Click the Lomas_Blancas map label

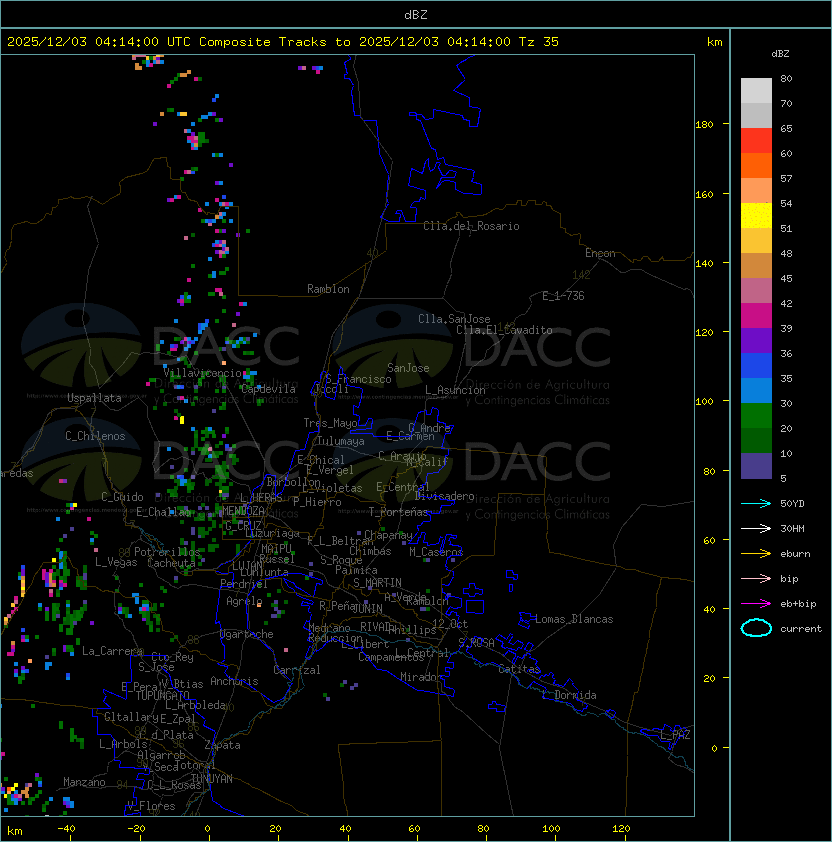(x=574, y=619)
